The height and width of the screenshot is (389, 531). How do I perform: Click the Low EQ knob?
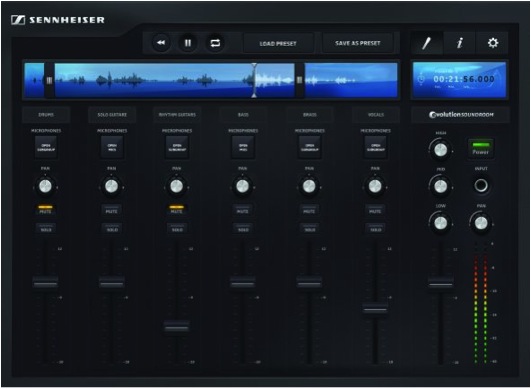coord(441,223)
